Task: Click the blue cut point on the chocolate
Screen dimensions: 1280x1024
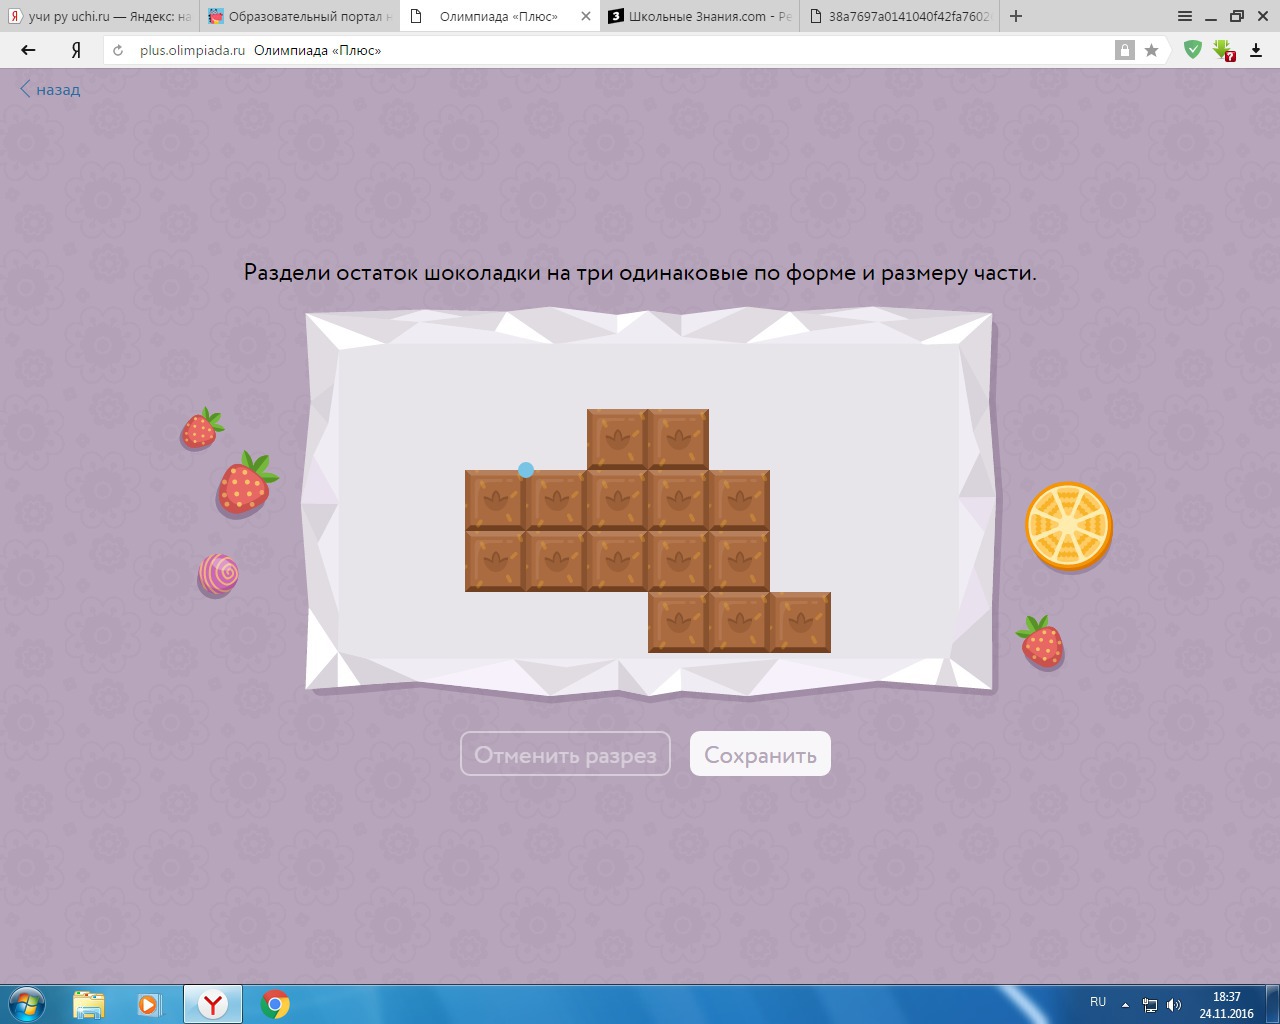Action: tap(526, 470)
